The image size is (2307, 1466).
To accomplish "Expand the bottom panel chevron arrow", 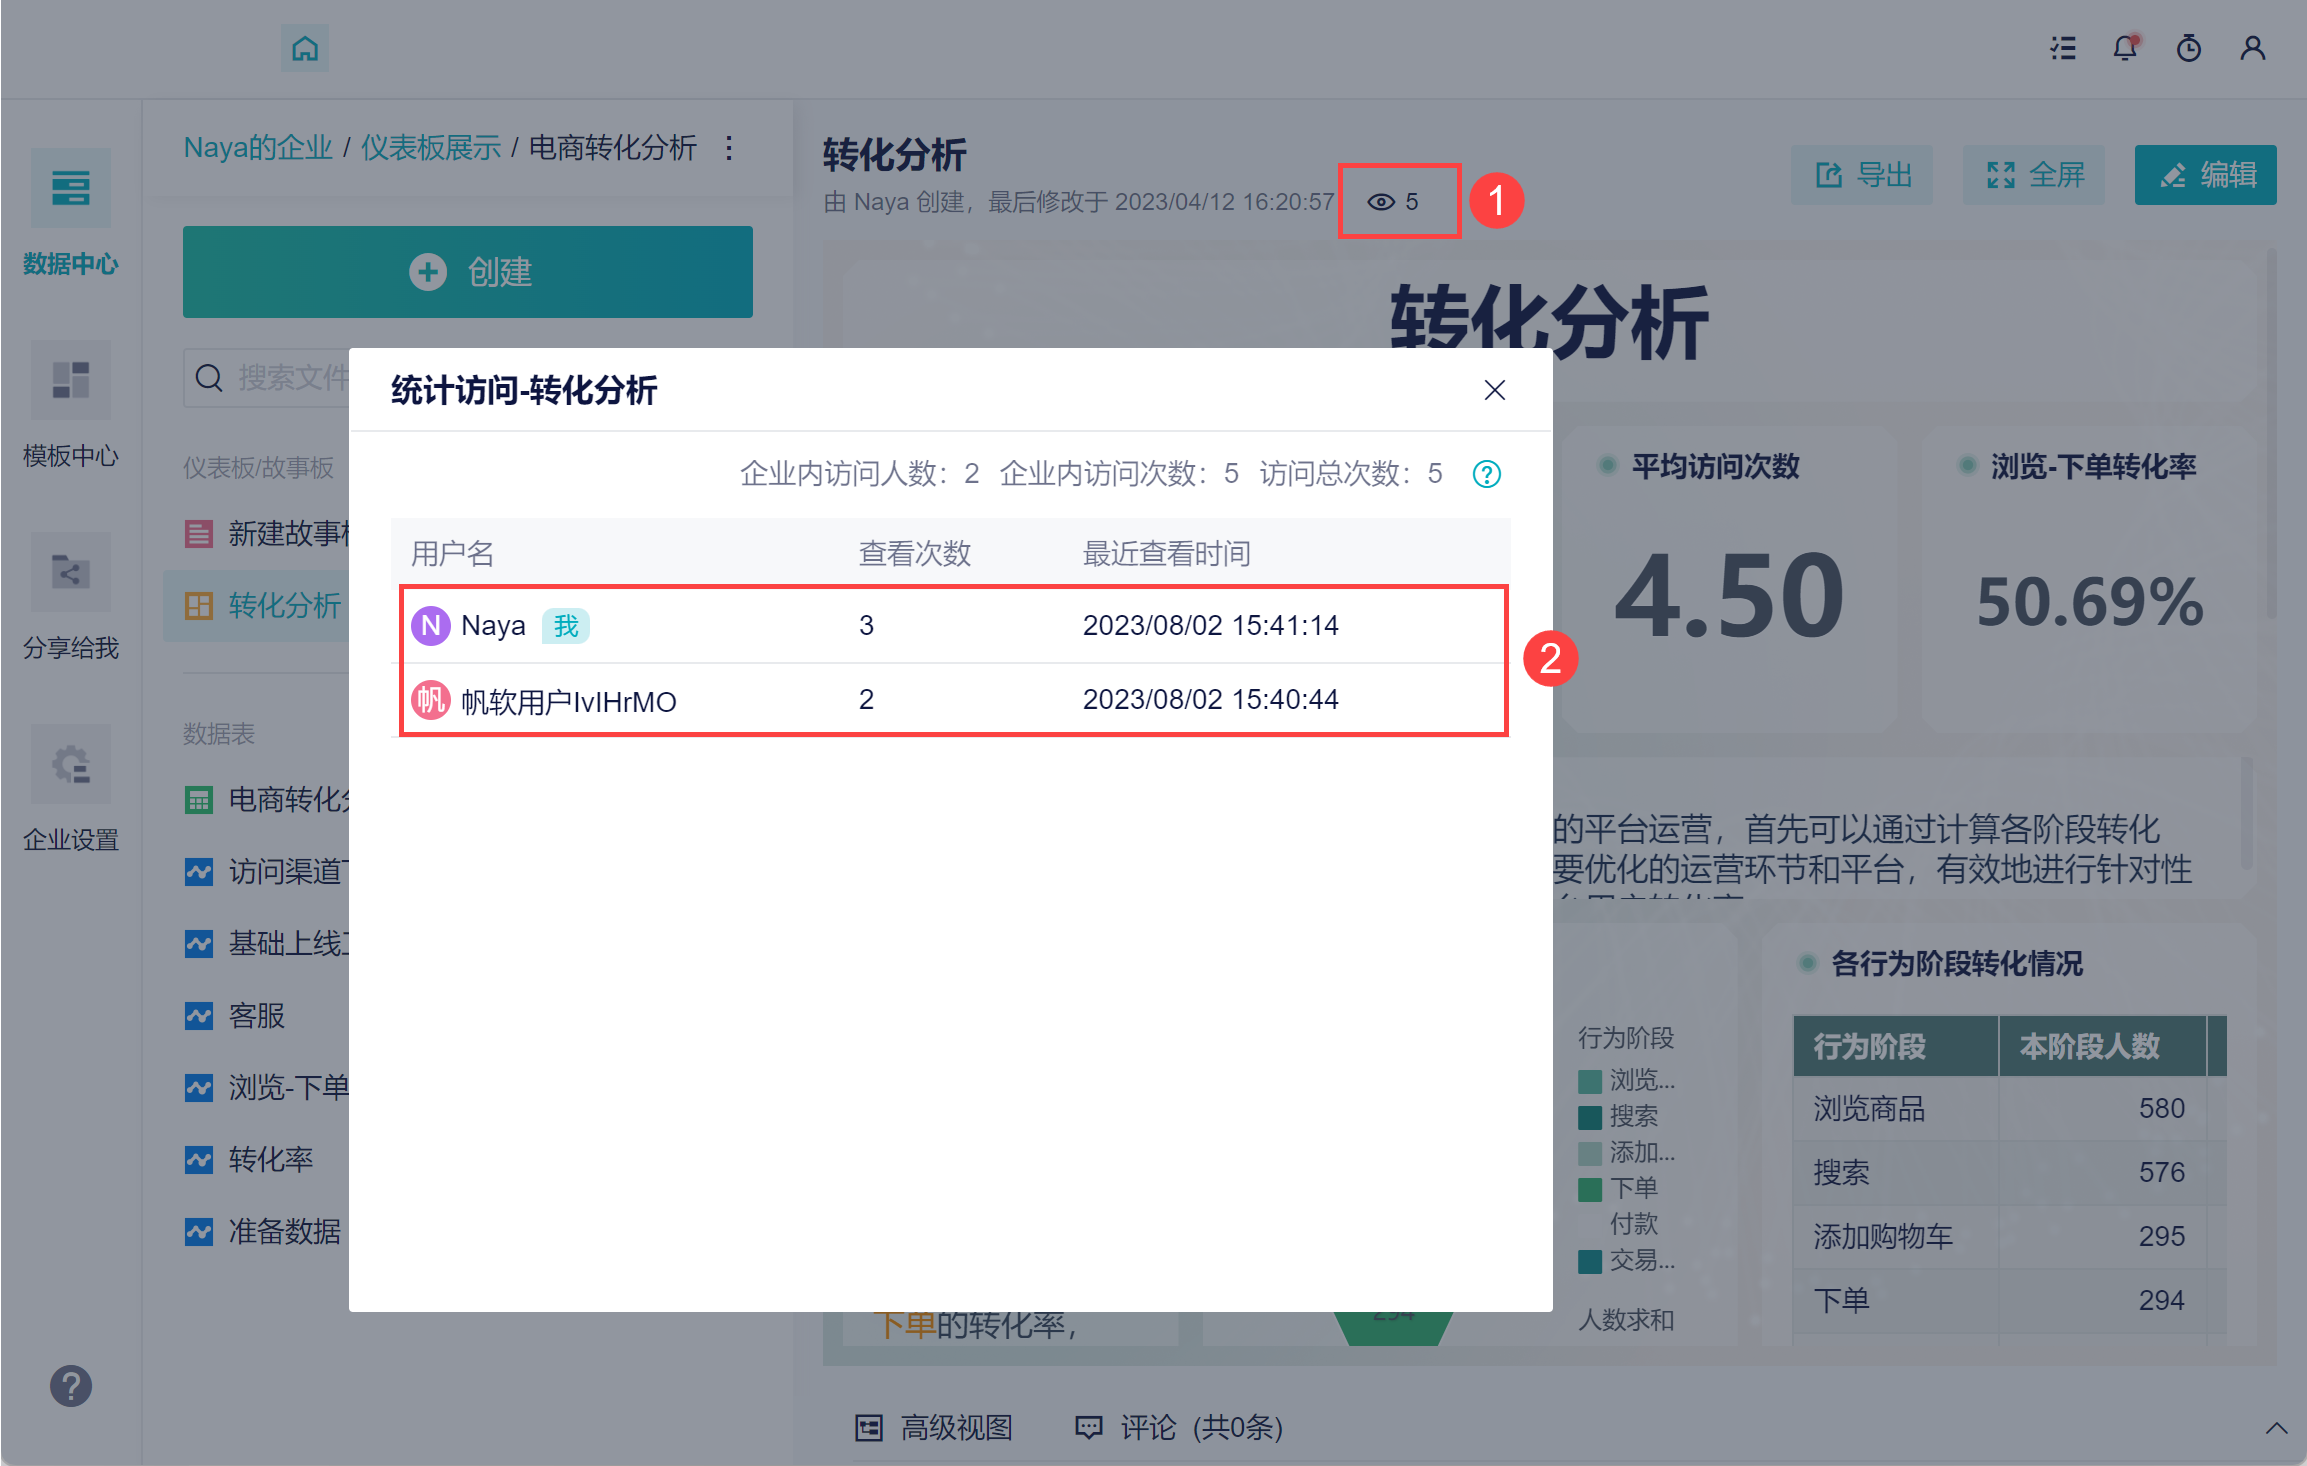I will (2276, 1428).
